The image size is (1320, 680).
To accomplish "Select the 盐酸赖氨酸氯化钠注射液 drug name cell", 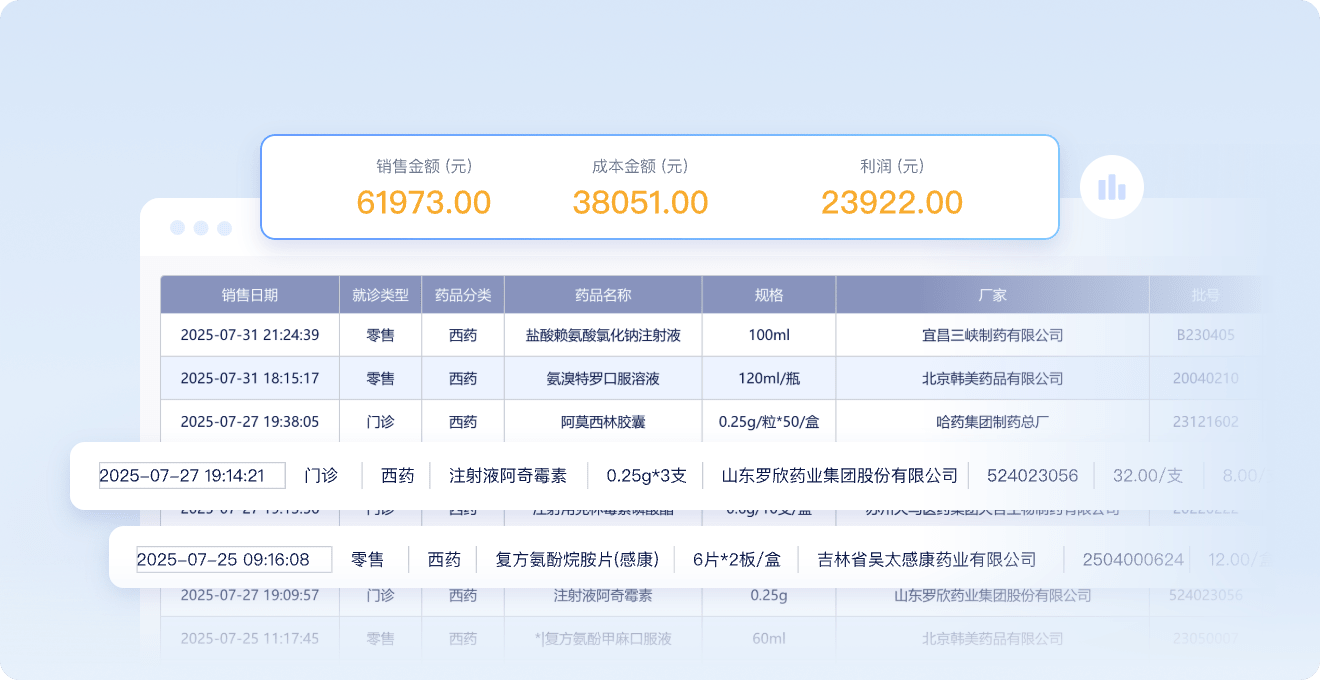I will click(x=603, y=335).
